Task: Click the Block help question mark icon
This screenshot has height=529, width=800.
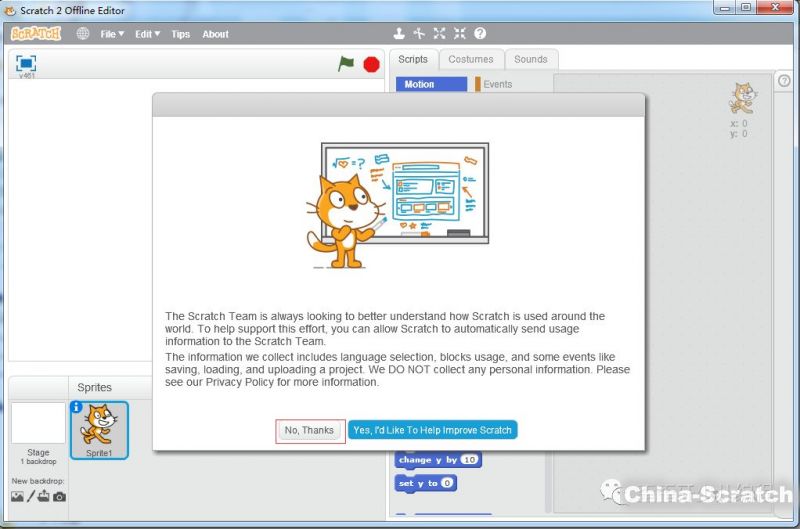Action: [480, 34]
